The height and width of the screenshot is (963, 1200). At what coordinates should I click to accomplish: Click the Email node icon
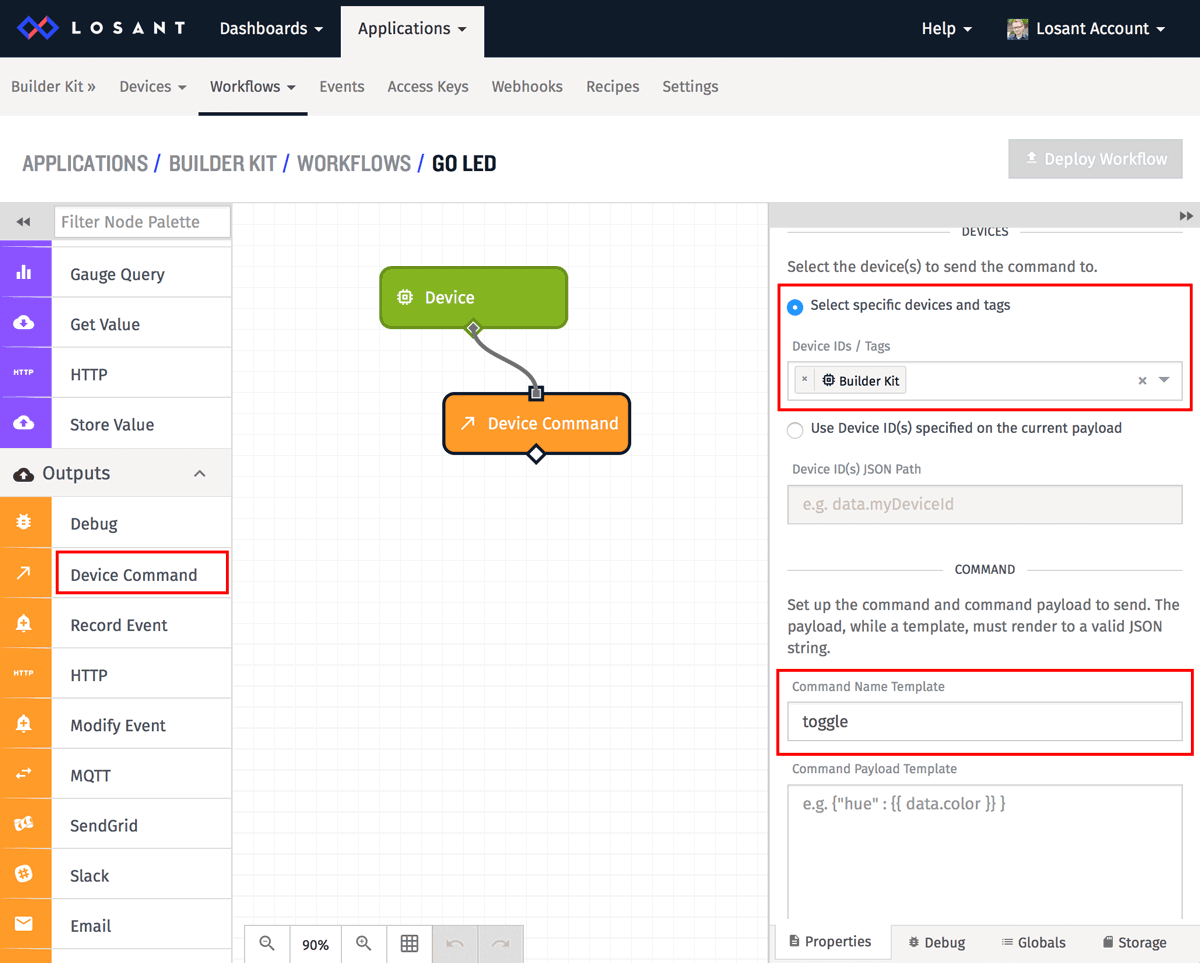click(25, 924)
